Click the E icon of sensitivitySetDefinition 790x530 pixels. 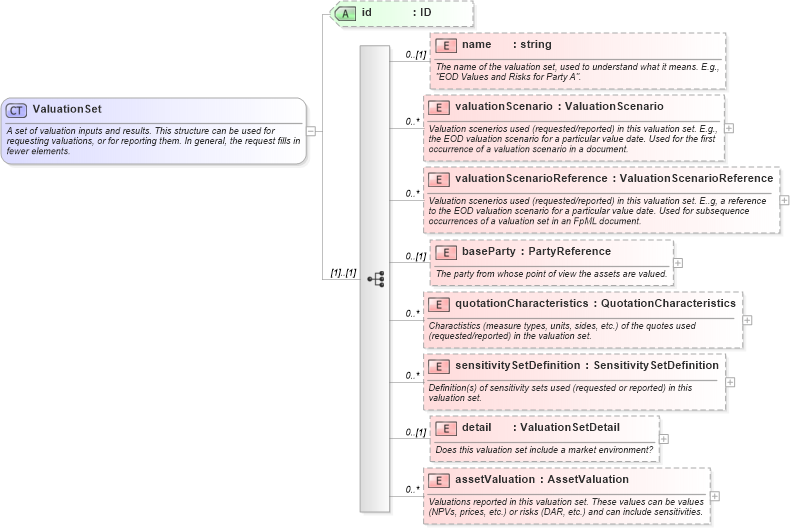[x=439, y=367]
